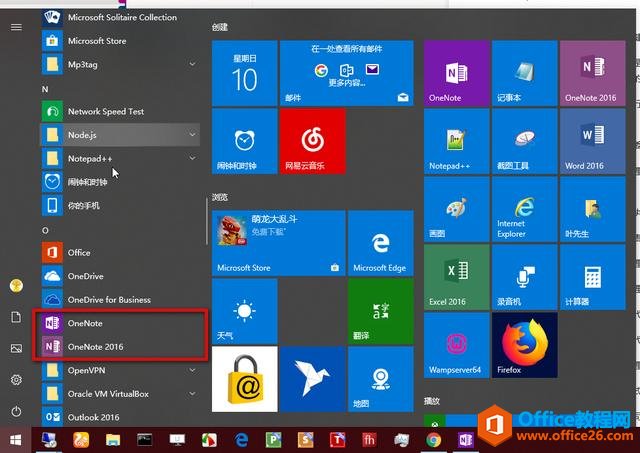Expand the Node.js folder chevron
The width and height of the screenshot is (640, 453).
pyautogui.click(x=192, y=135)
